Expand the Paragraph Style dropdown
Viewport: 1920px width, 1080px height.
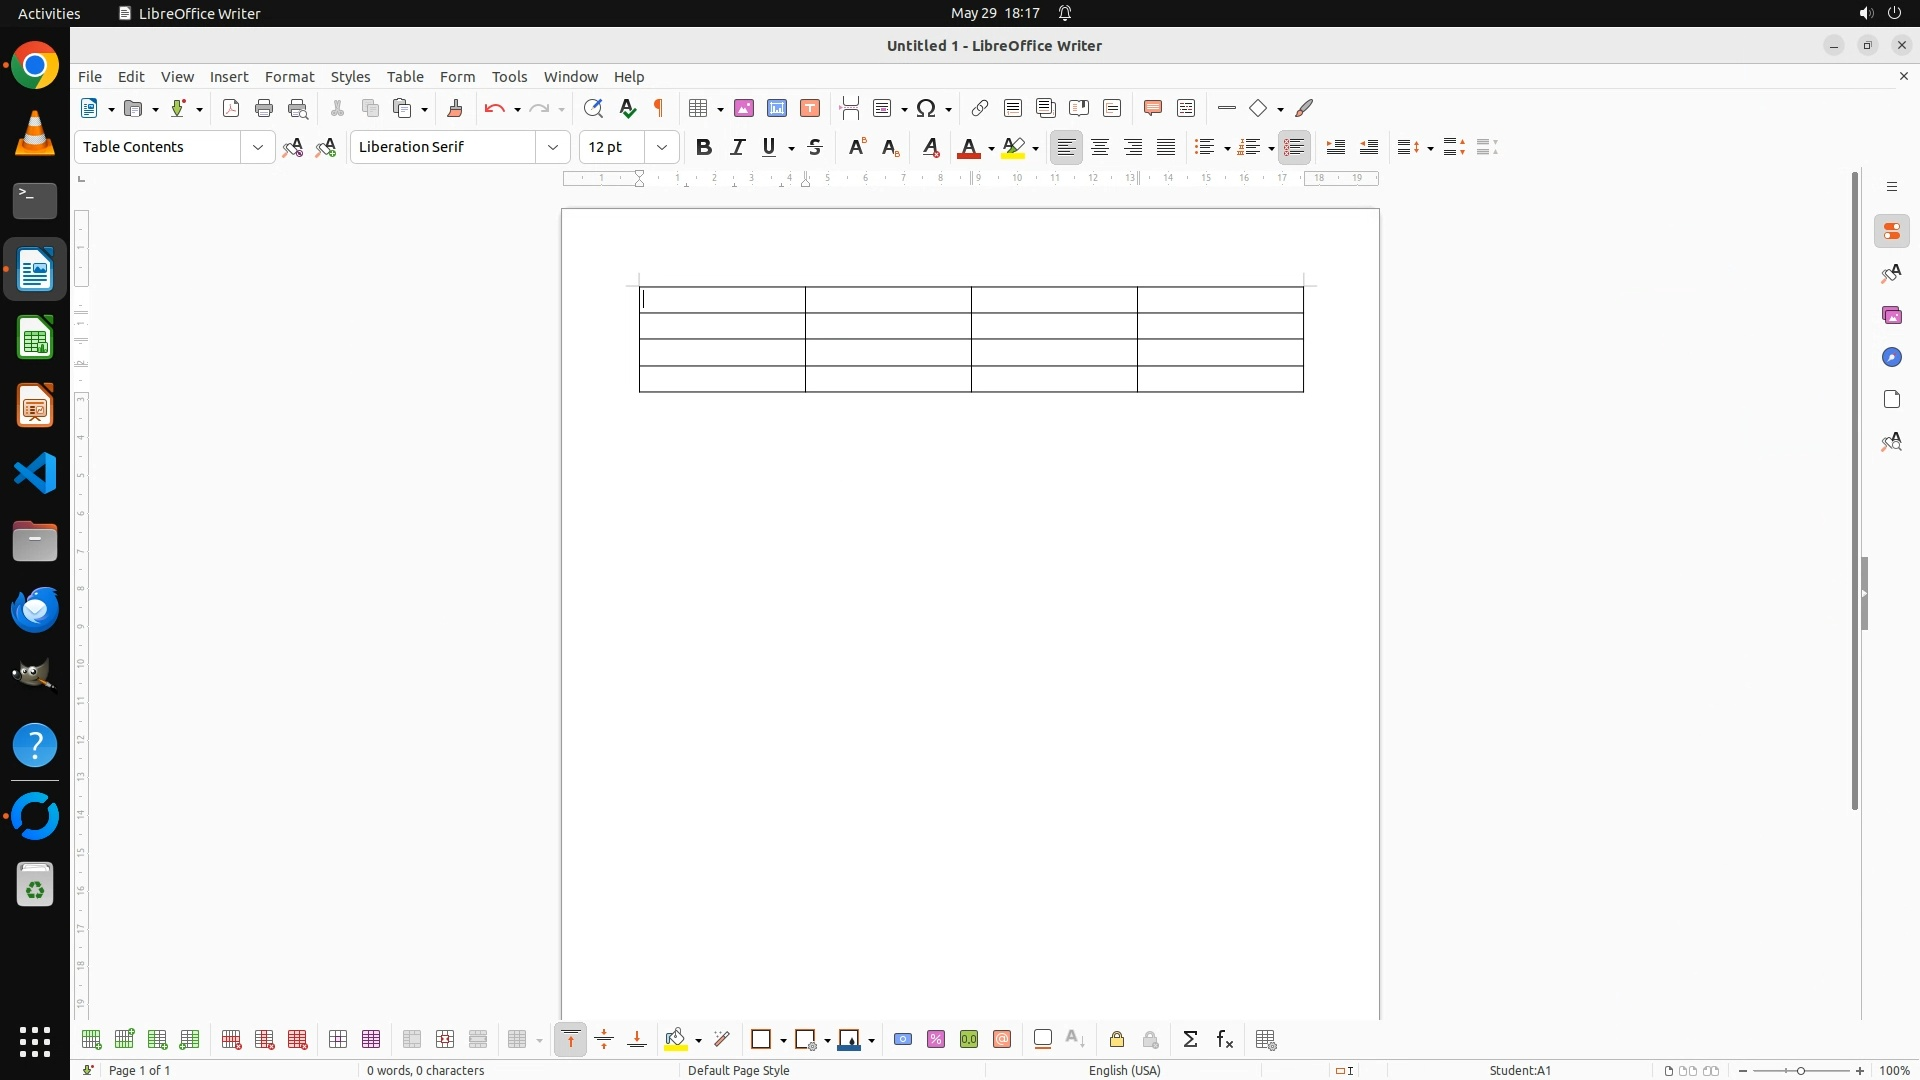(258, 147)
